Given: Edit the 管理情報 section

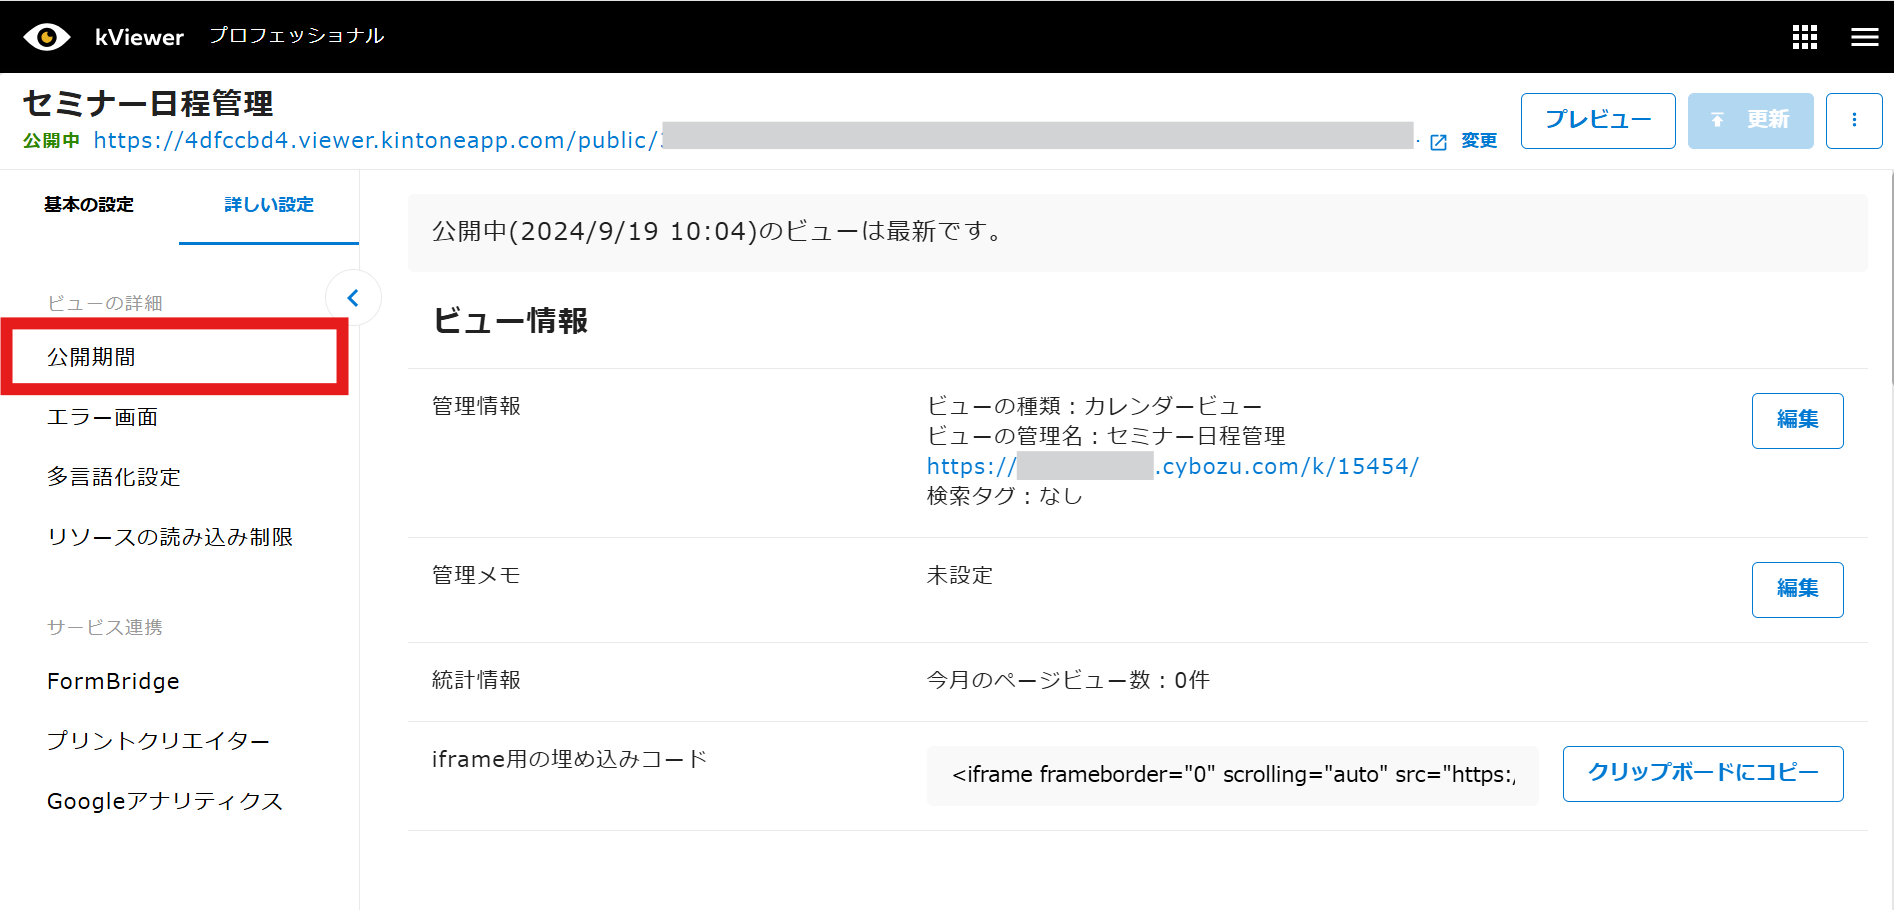Looking at the screenshot, I should tap(1797, 420).
